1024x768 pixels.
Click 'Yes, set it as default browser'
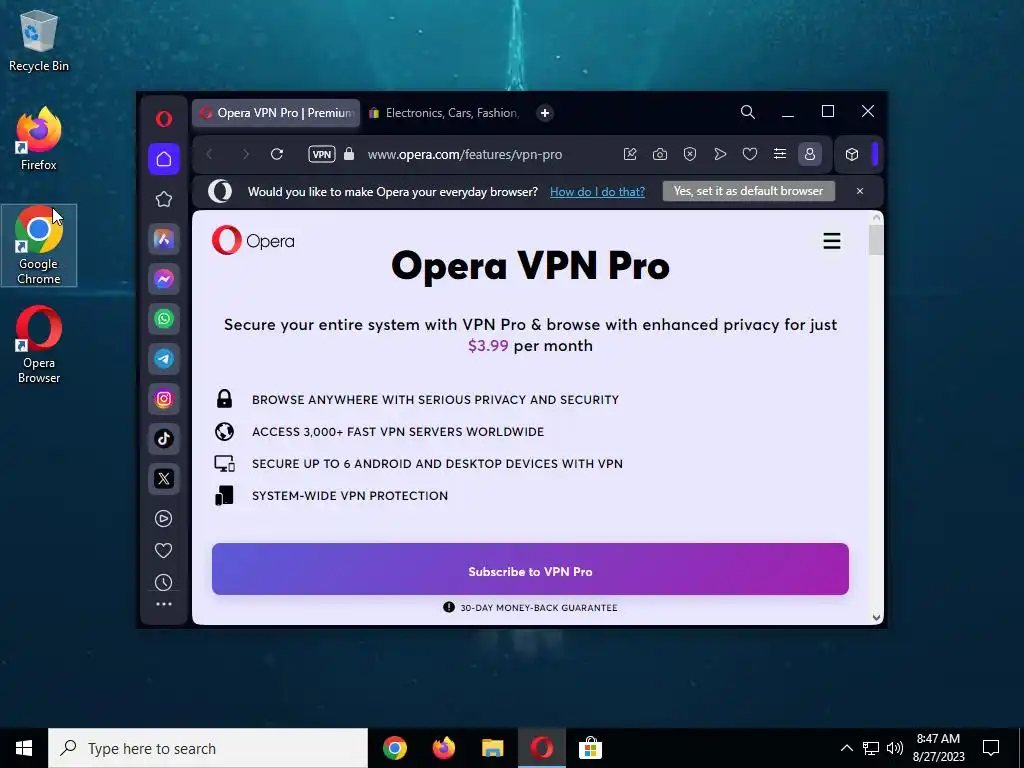tap(748, 191)
